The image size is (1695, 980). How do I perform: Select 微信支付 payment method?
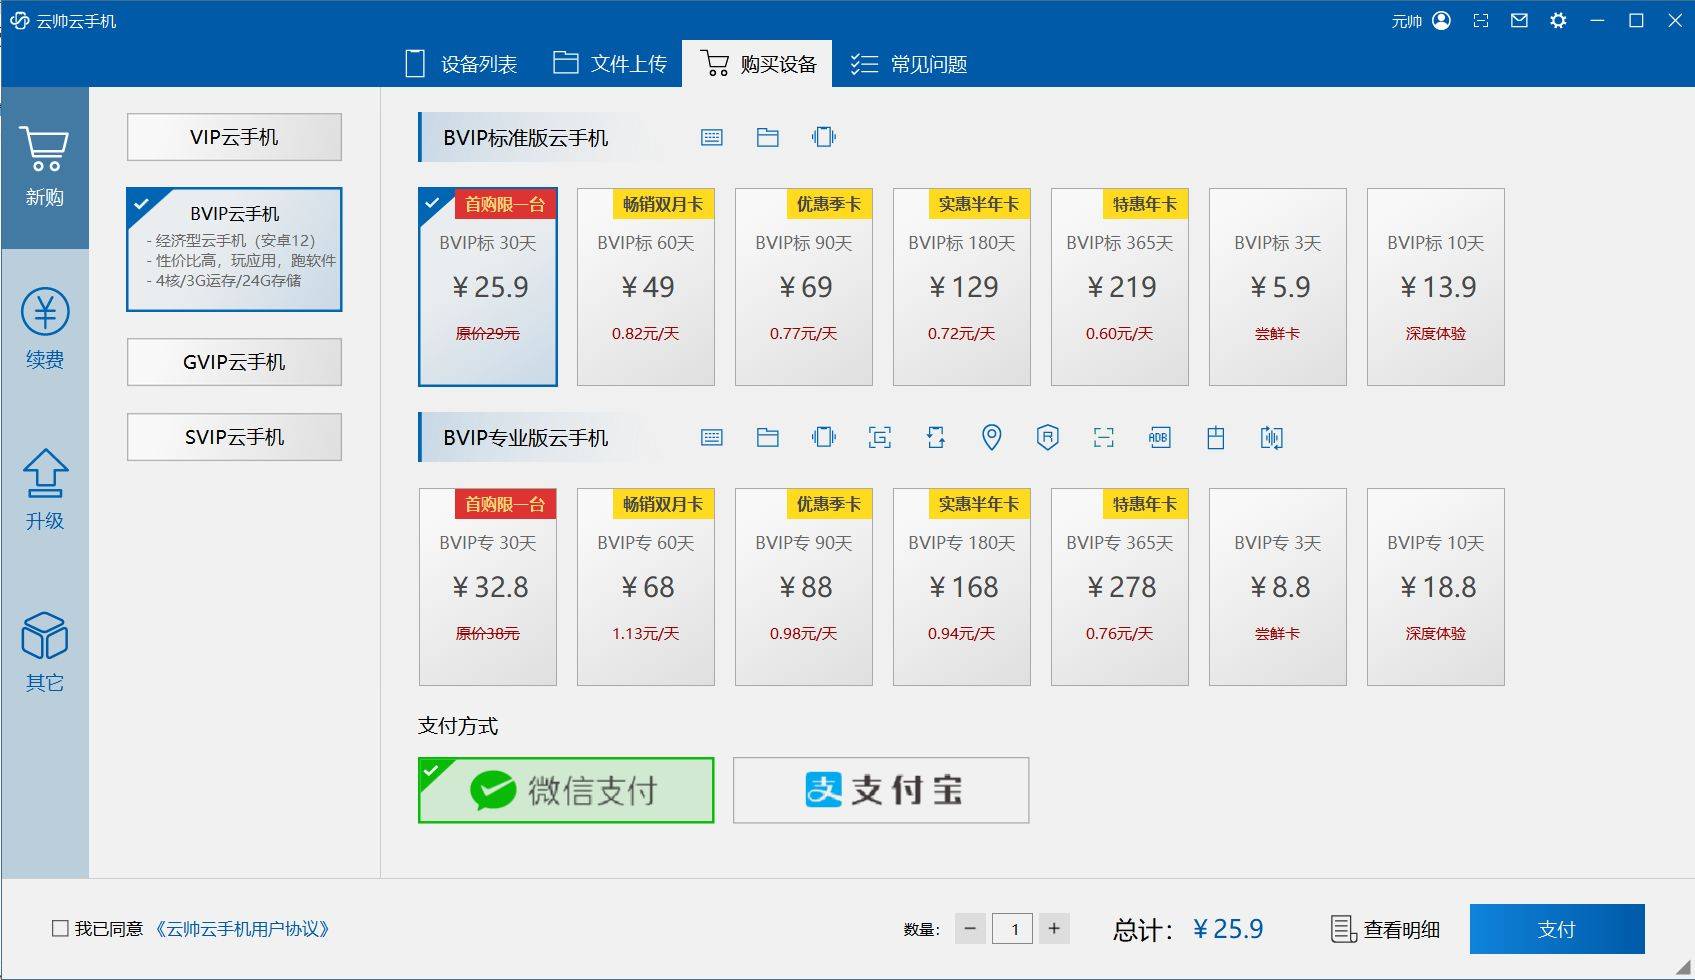coord(566,790)
